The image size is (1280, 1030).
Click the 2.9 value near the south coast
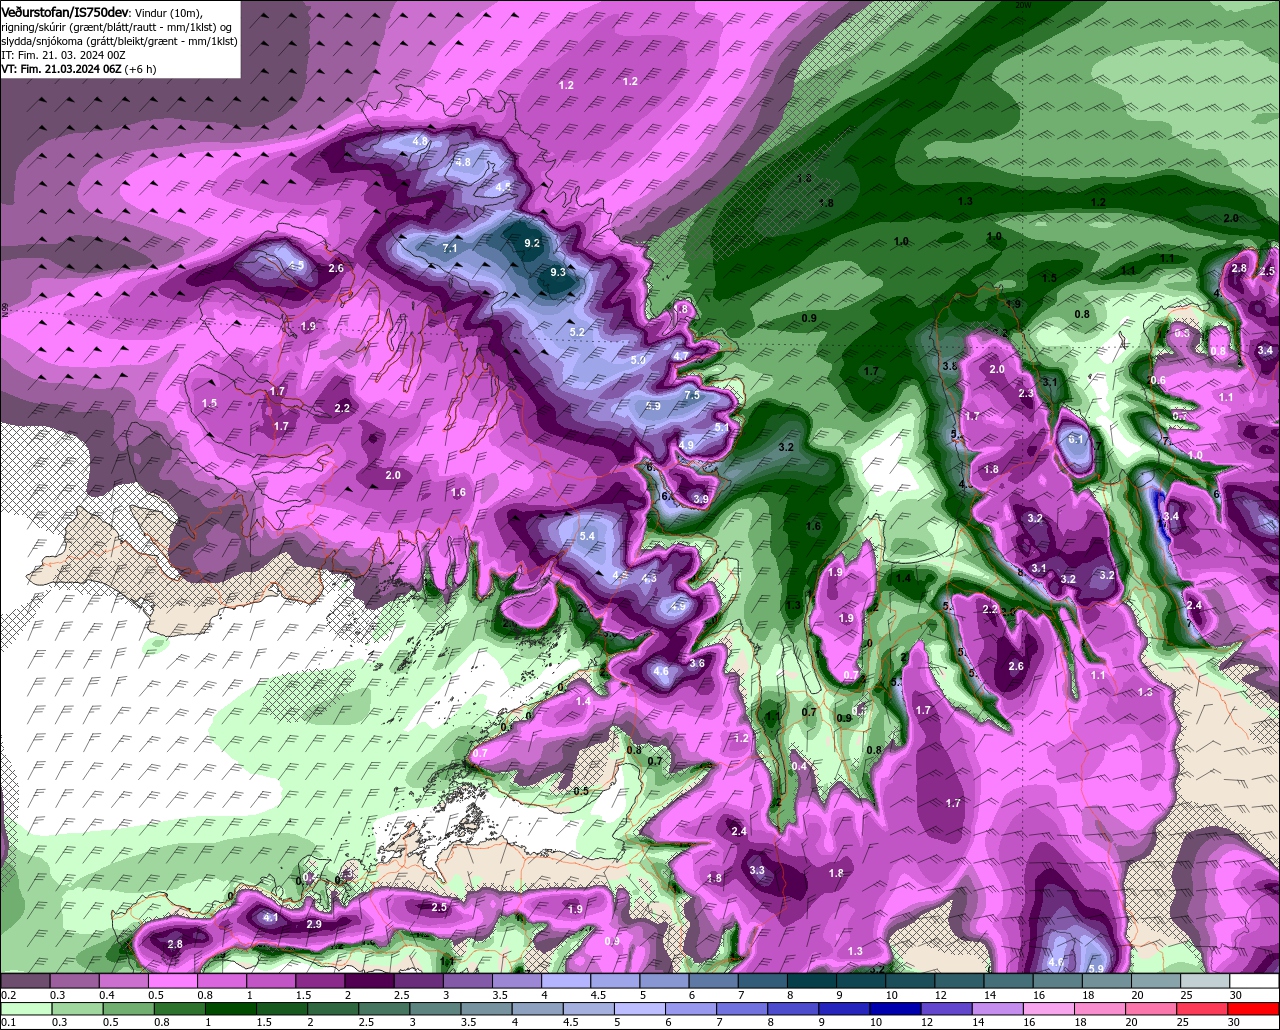[314, 924]
